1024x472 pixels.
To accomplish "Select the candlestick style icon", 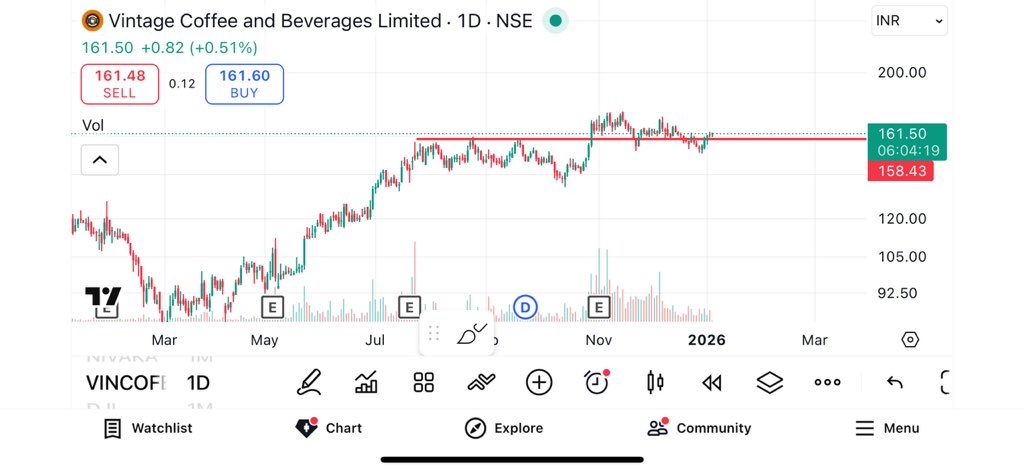I will [654, 383].
